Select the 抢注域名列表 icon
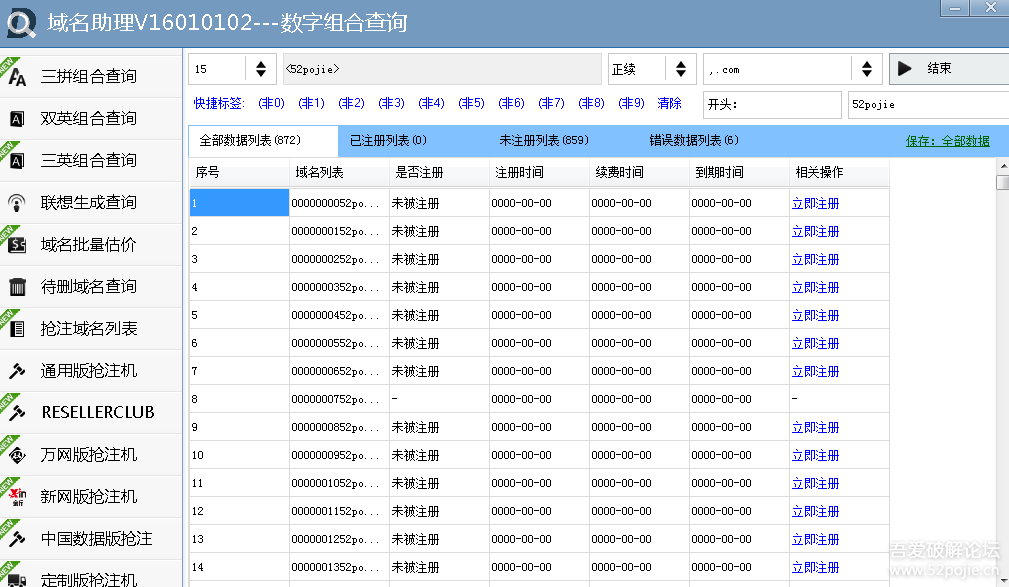The image size is (1009, 587). (x=90, y=328)
